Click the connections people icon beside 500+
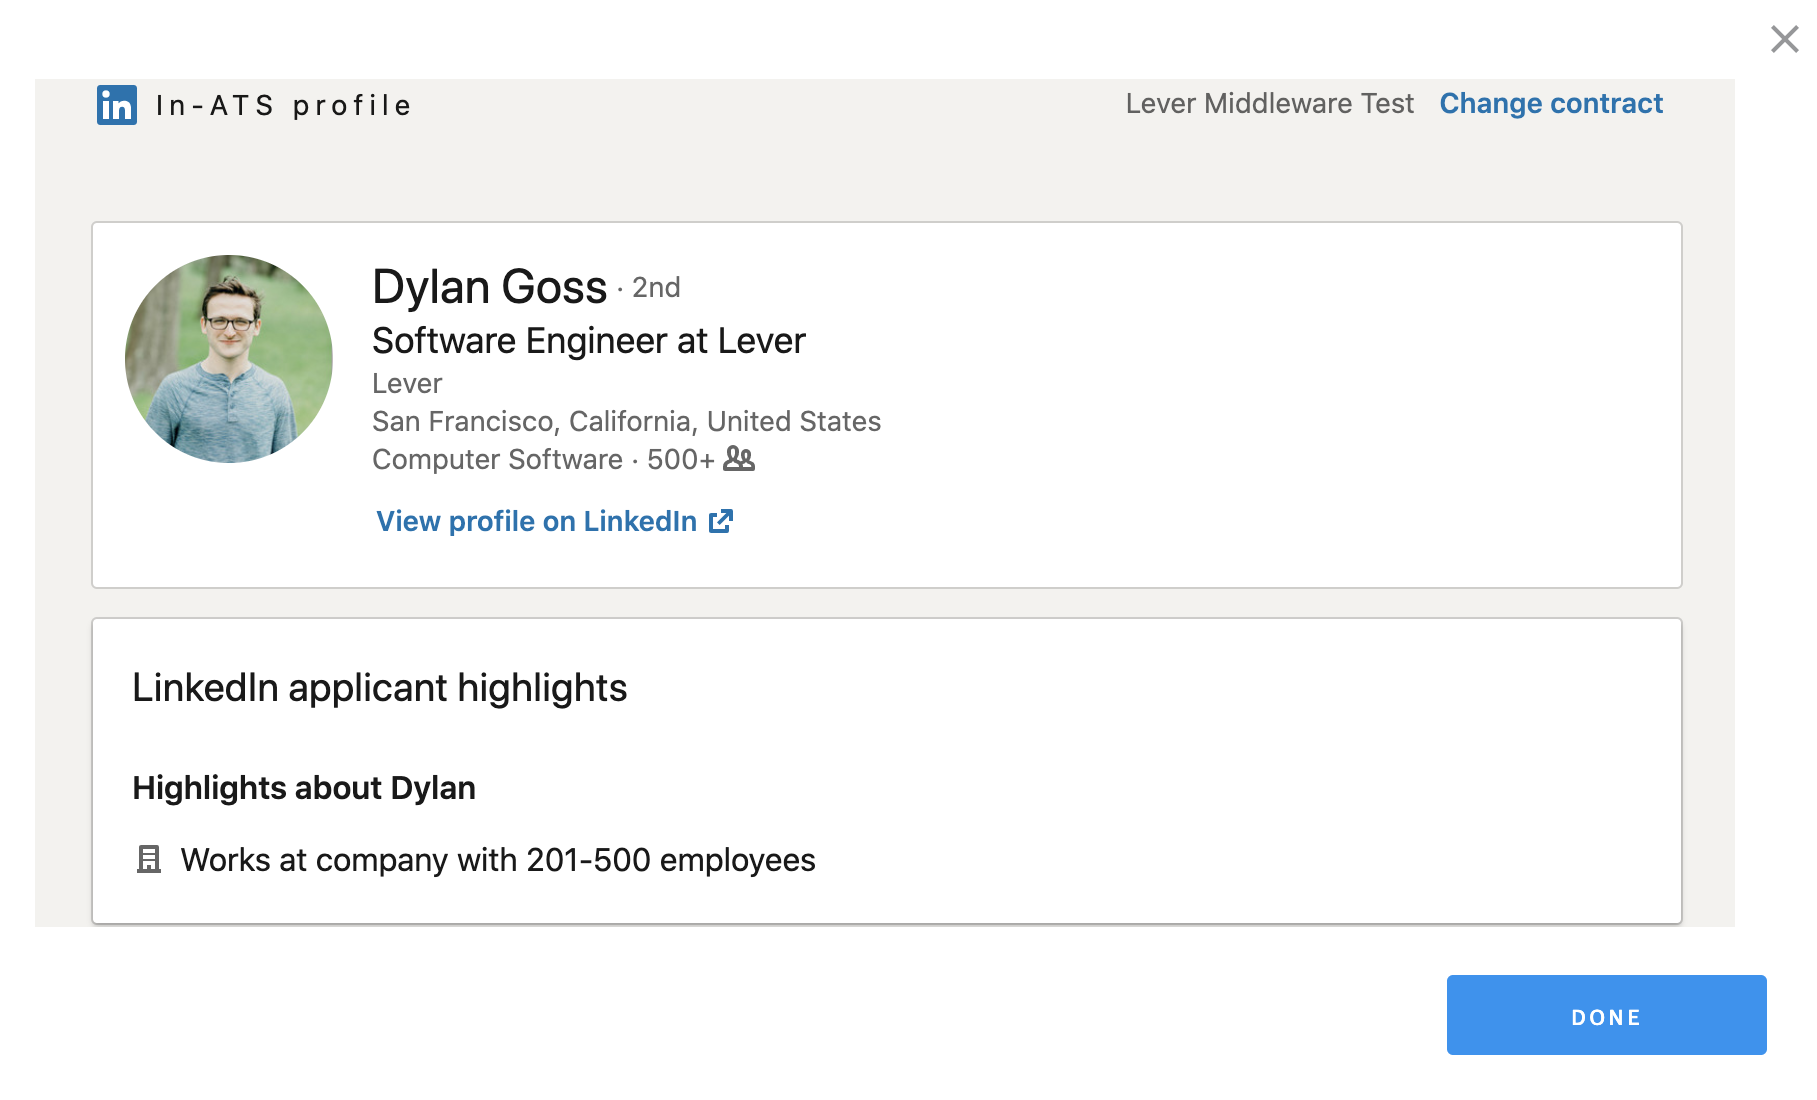The width and height of the screenshot is (1817, 1100). coord(739,459)
